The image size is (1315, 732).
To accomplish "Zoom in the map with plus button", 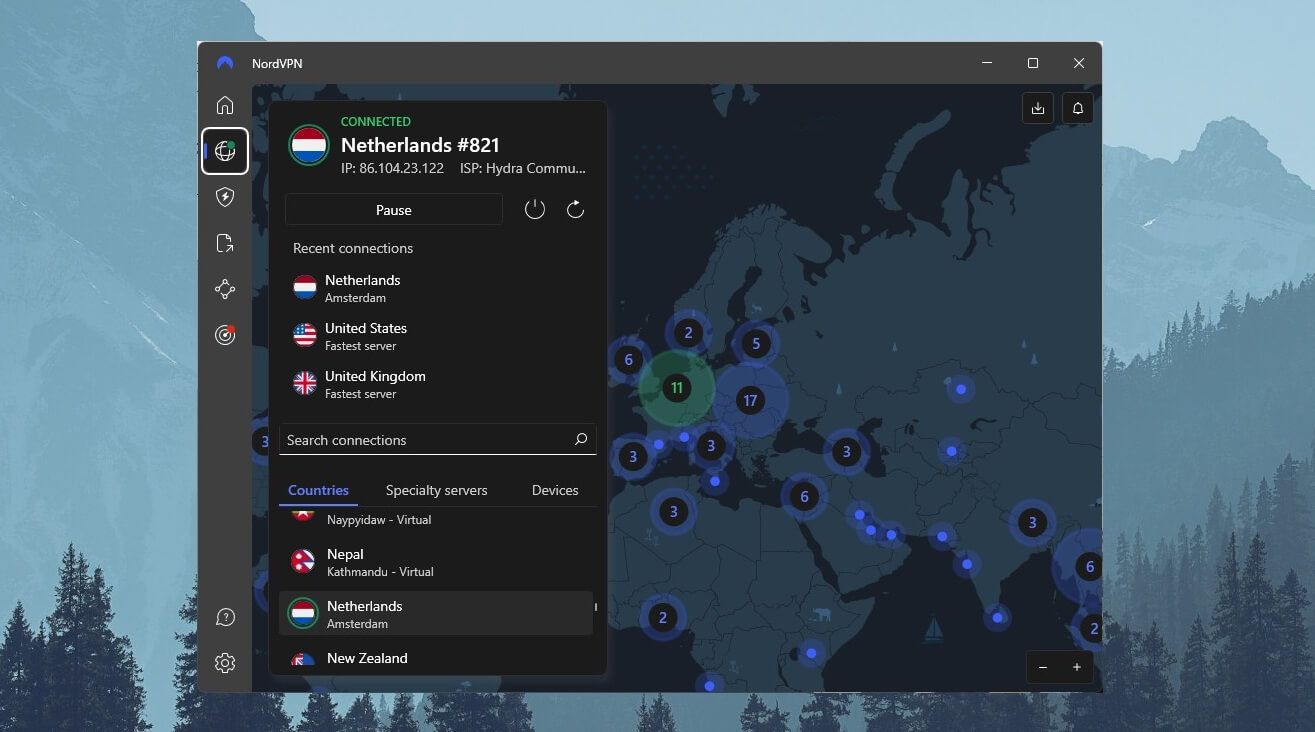I will [1077, 667].
